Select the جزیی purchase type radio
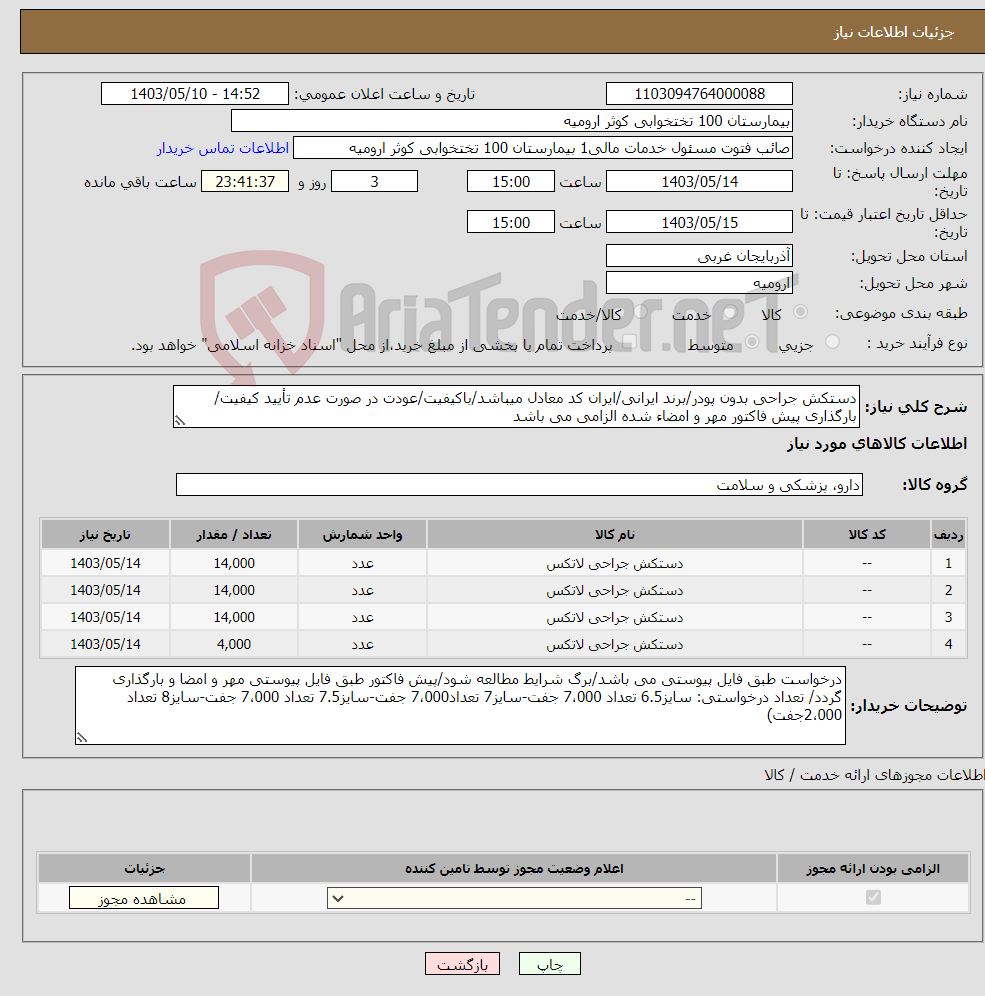Screen dimensions: 985x996 tap(832, 342)
